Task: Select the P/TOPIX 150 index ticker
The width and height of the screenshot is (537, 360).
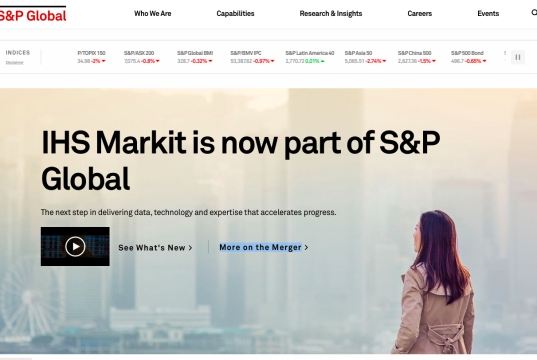Action: [x=91, y=57]
